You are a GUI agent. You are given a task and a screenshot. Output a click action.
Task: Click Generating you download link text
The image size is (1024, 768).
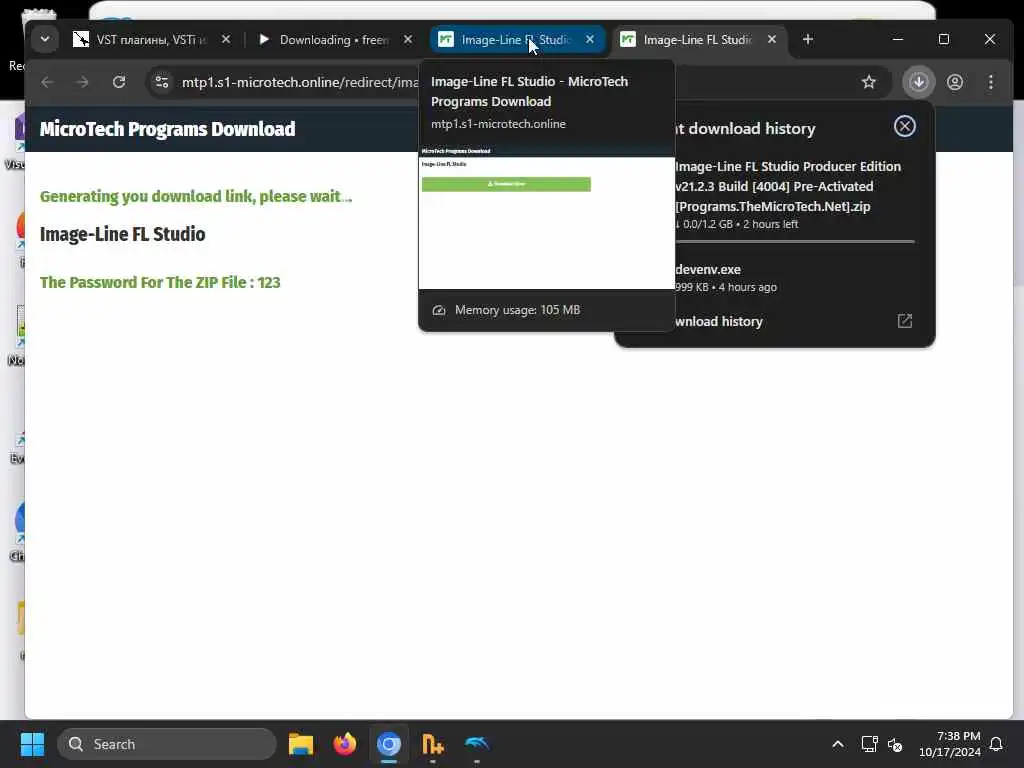[x=196, y=197]
